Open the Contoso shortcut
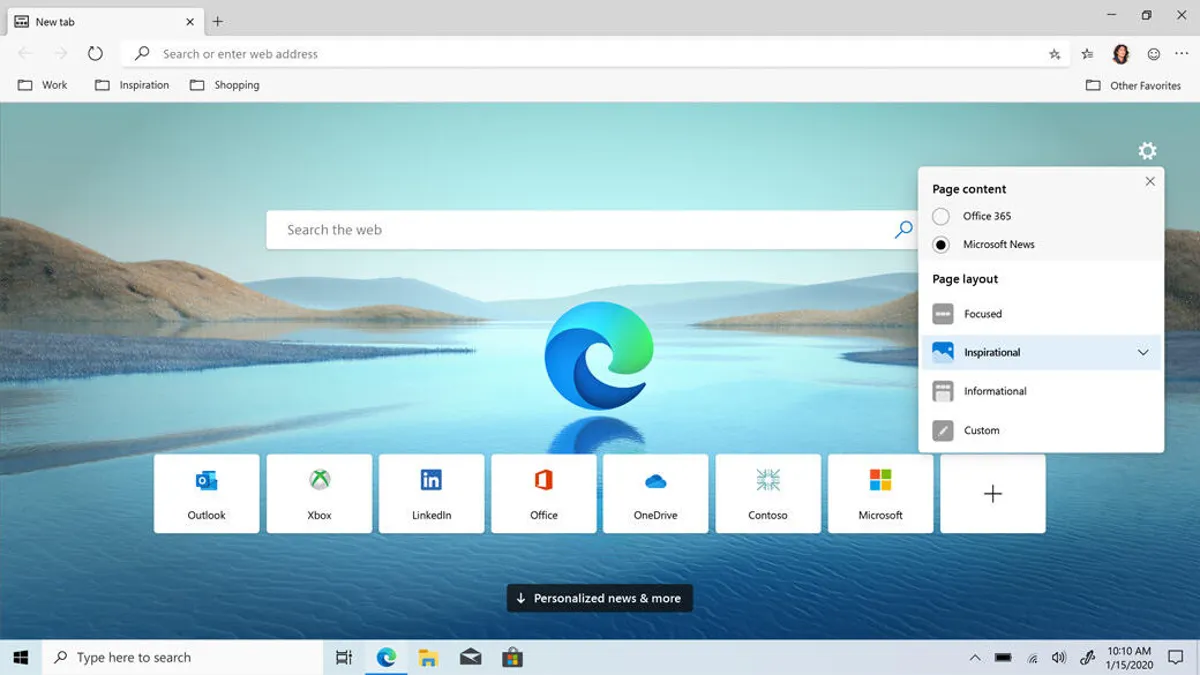The width and height of the screenshot is (1200, 675). click(x=768, y=493)
